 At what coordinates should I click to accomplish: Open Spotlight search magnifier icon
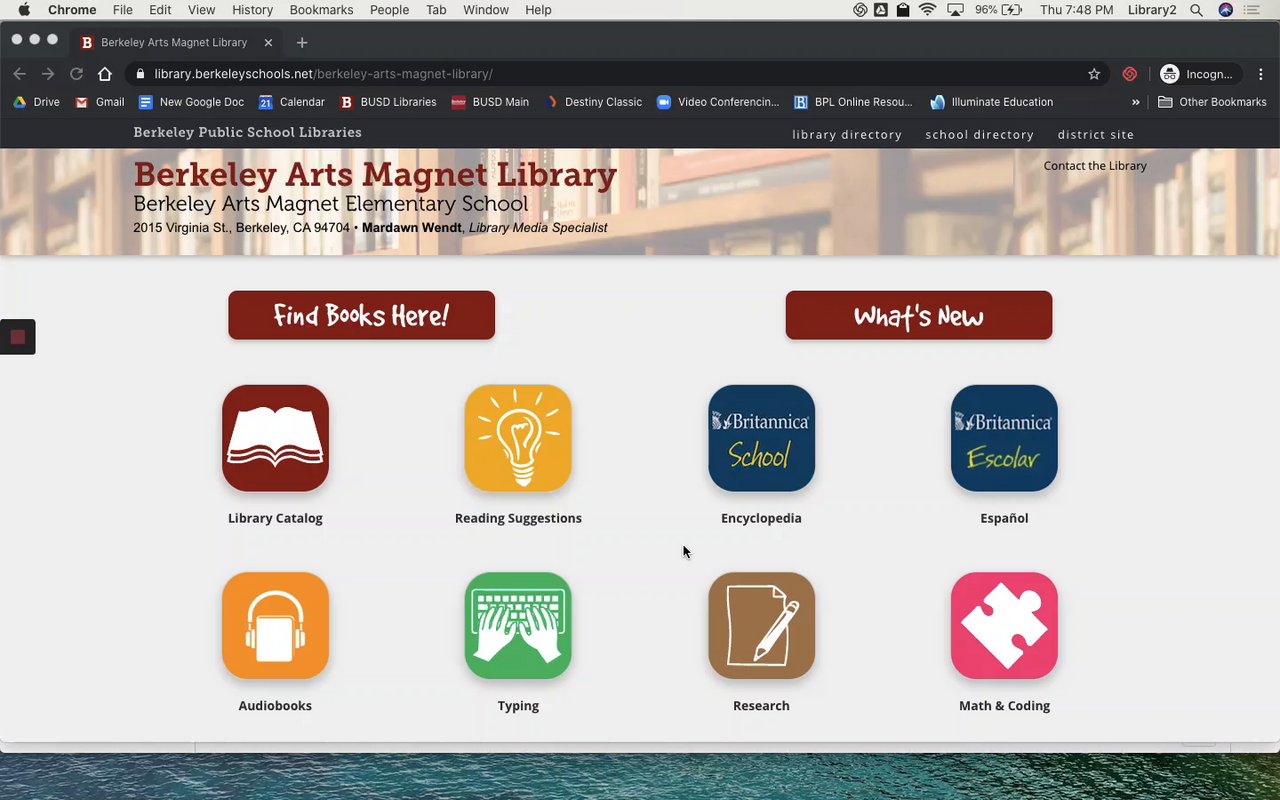[x=1196, y=10]
